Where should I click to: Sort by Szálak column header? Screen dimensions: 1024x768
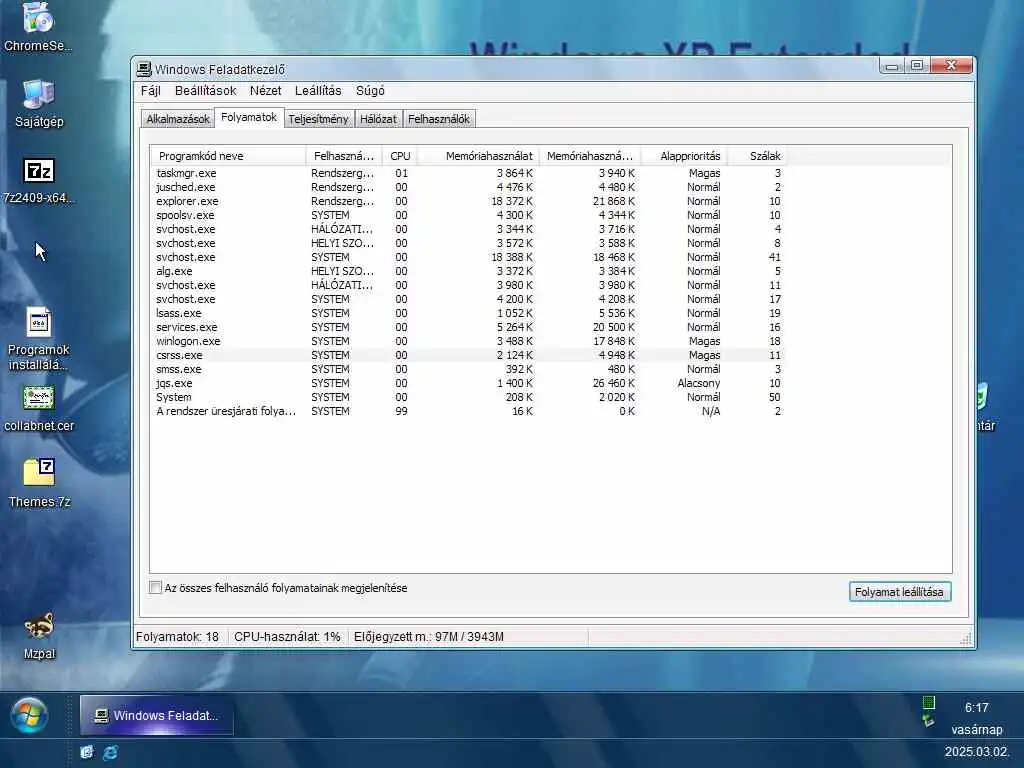pyautogui.click(x=756, y=155)
